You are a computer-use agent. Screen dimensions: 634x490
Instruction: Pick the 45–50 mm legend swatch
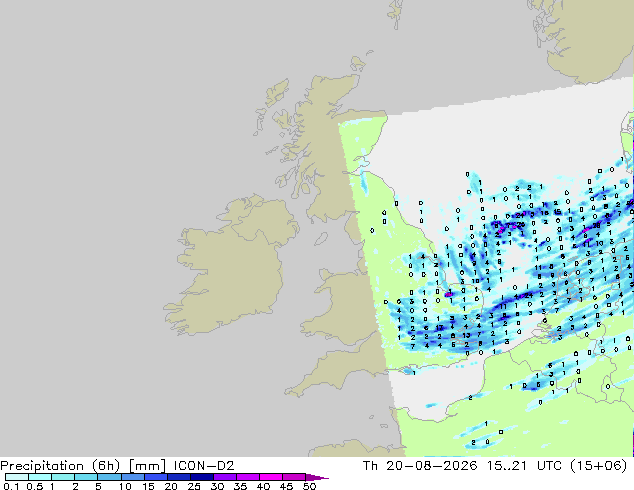294,477
